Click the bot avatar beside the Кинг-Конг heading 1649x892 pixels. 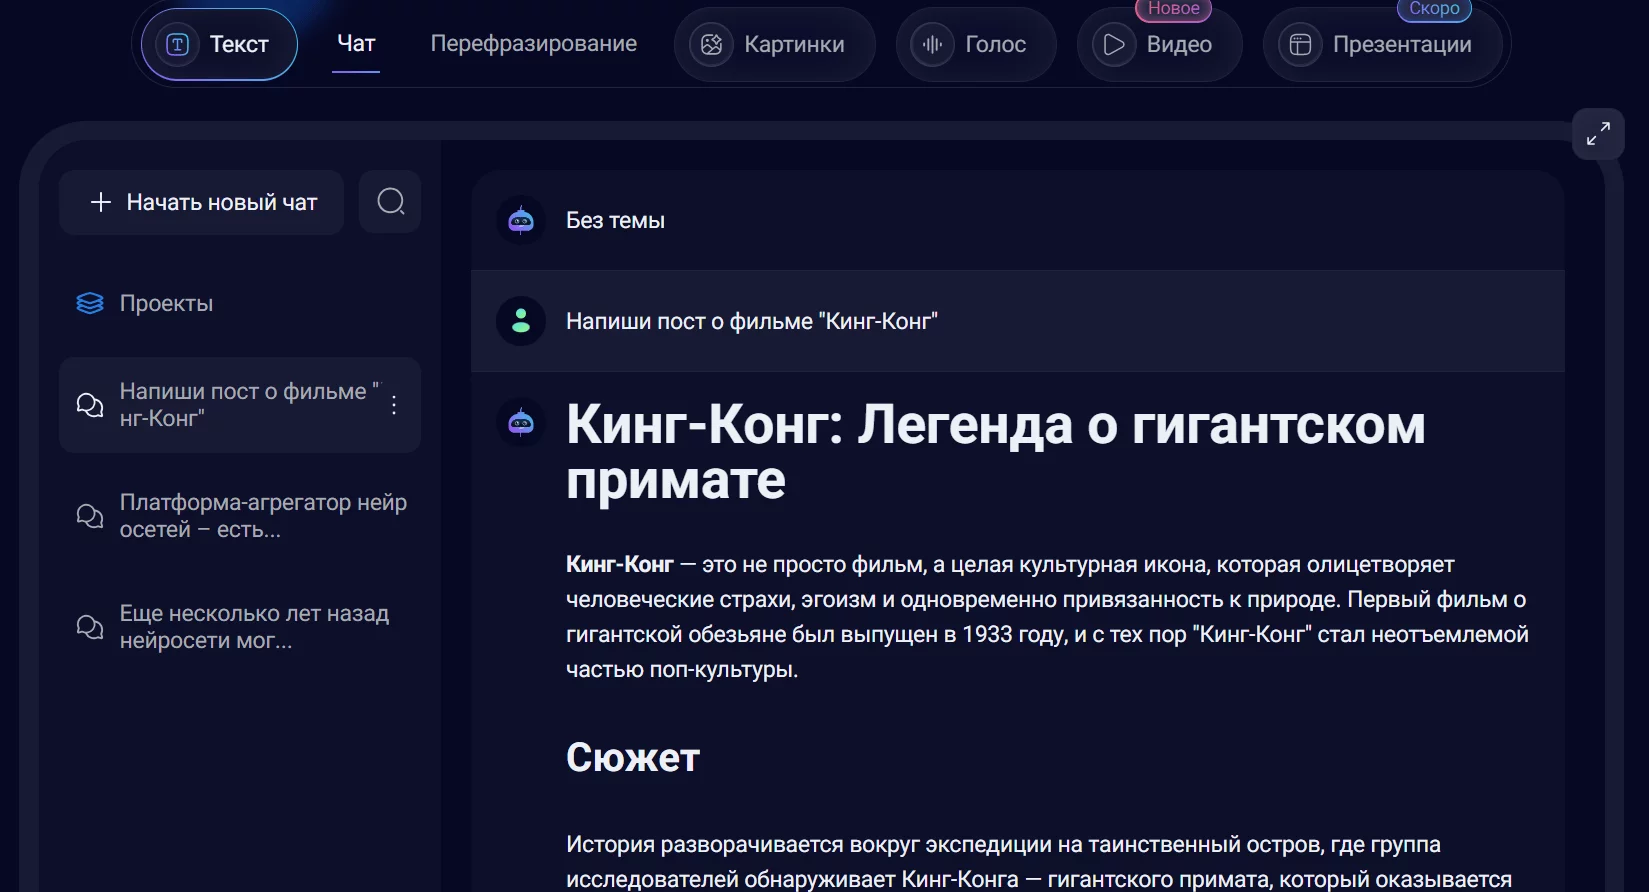(521, 422)
